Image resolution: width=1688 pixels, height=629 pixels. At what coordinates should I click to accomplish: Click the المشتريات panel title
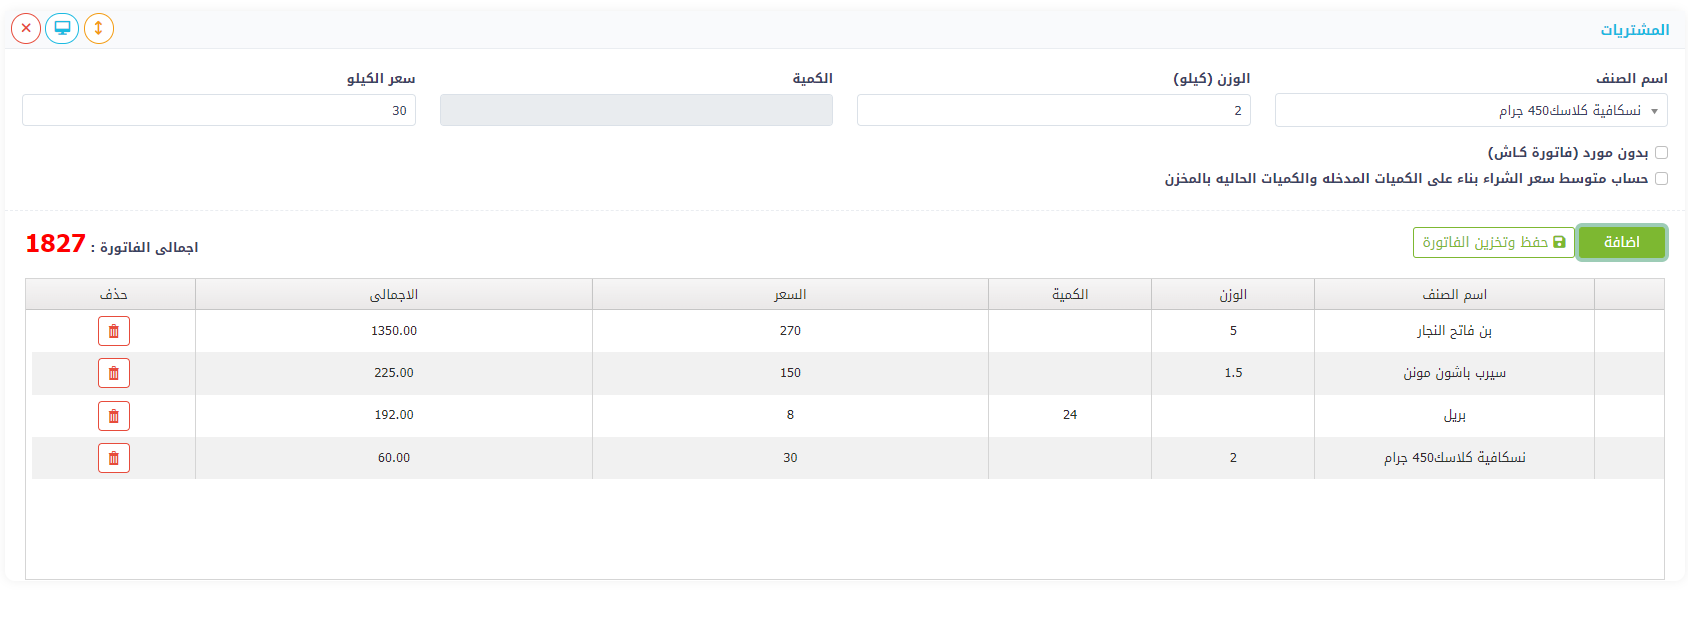tap(1634, 30)
